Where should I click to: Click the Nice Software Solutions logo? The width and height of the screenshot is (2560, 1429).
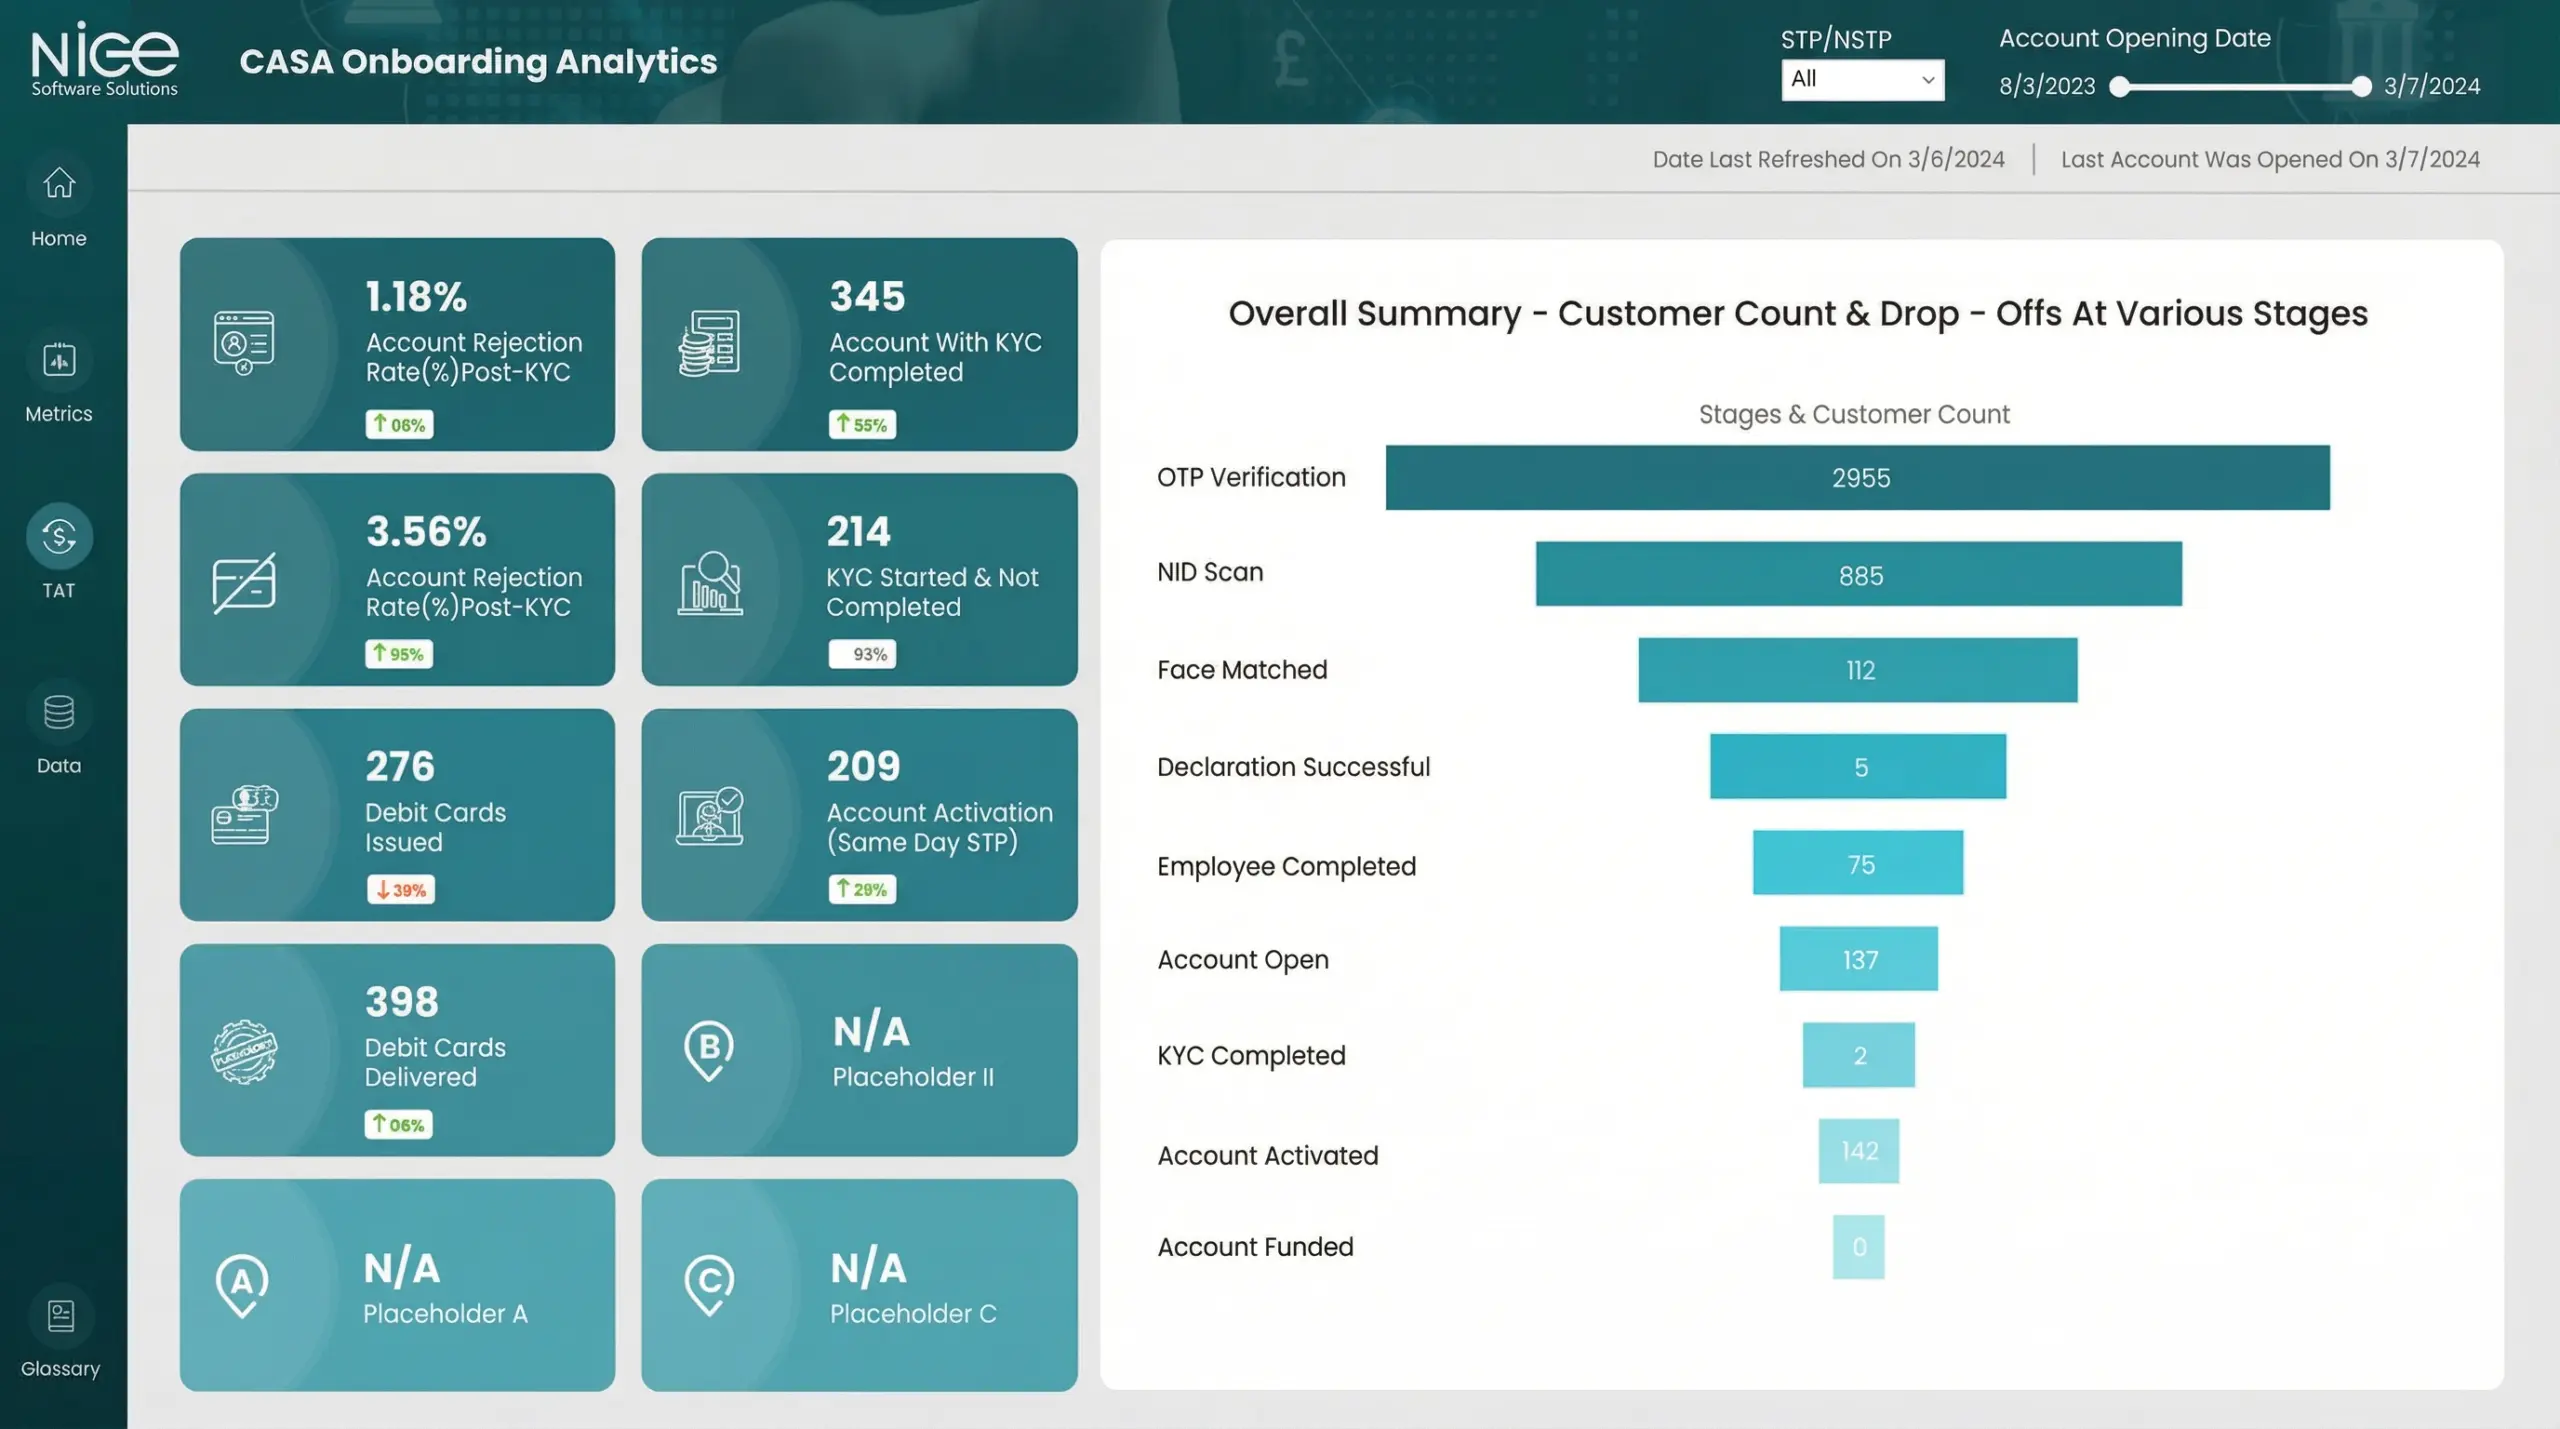[x=104, y=60]
